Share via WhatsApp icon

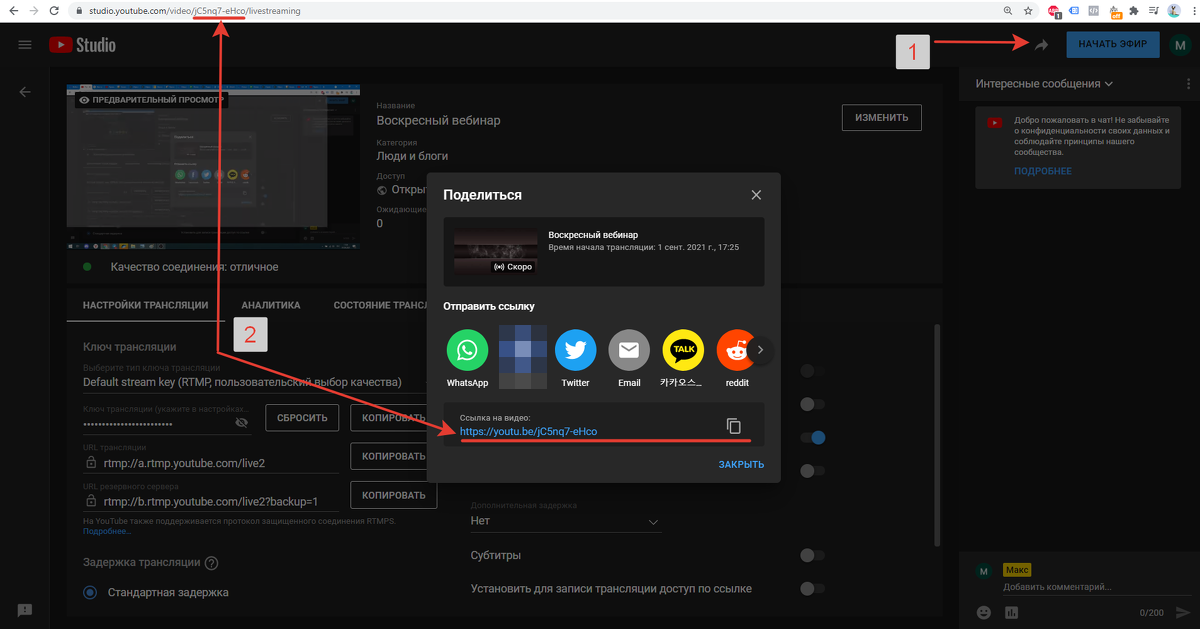click(467, 350)
